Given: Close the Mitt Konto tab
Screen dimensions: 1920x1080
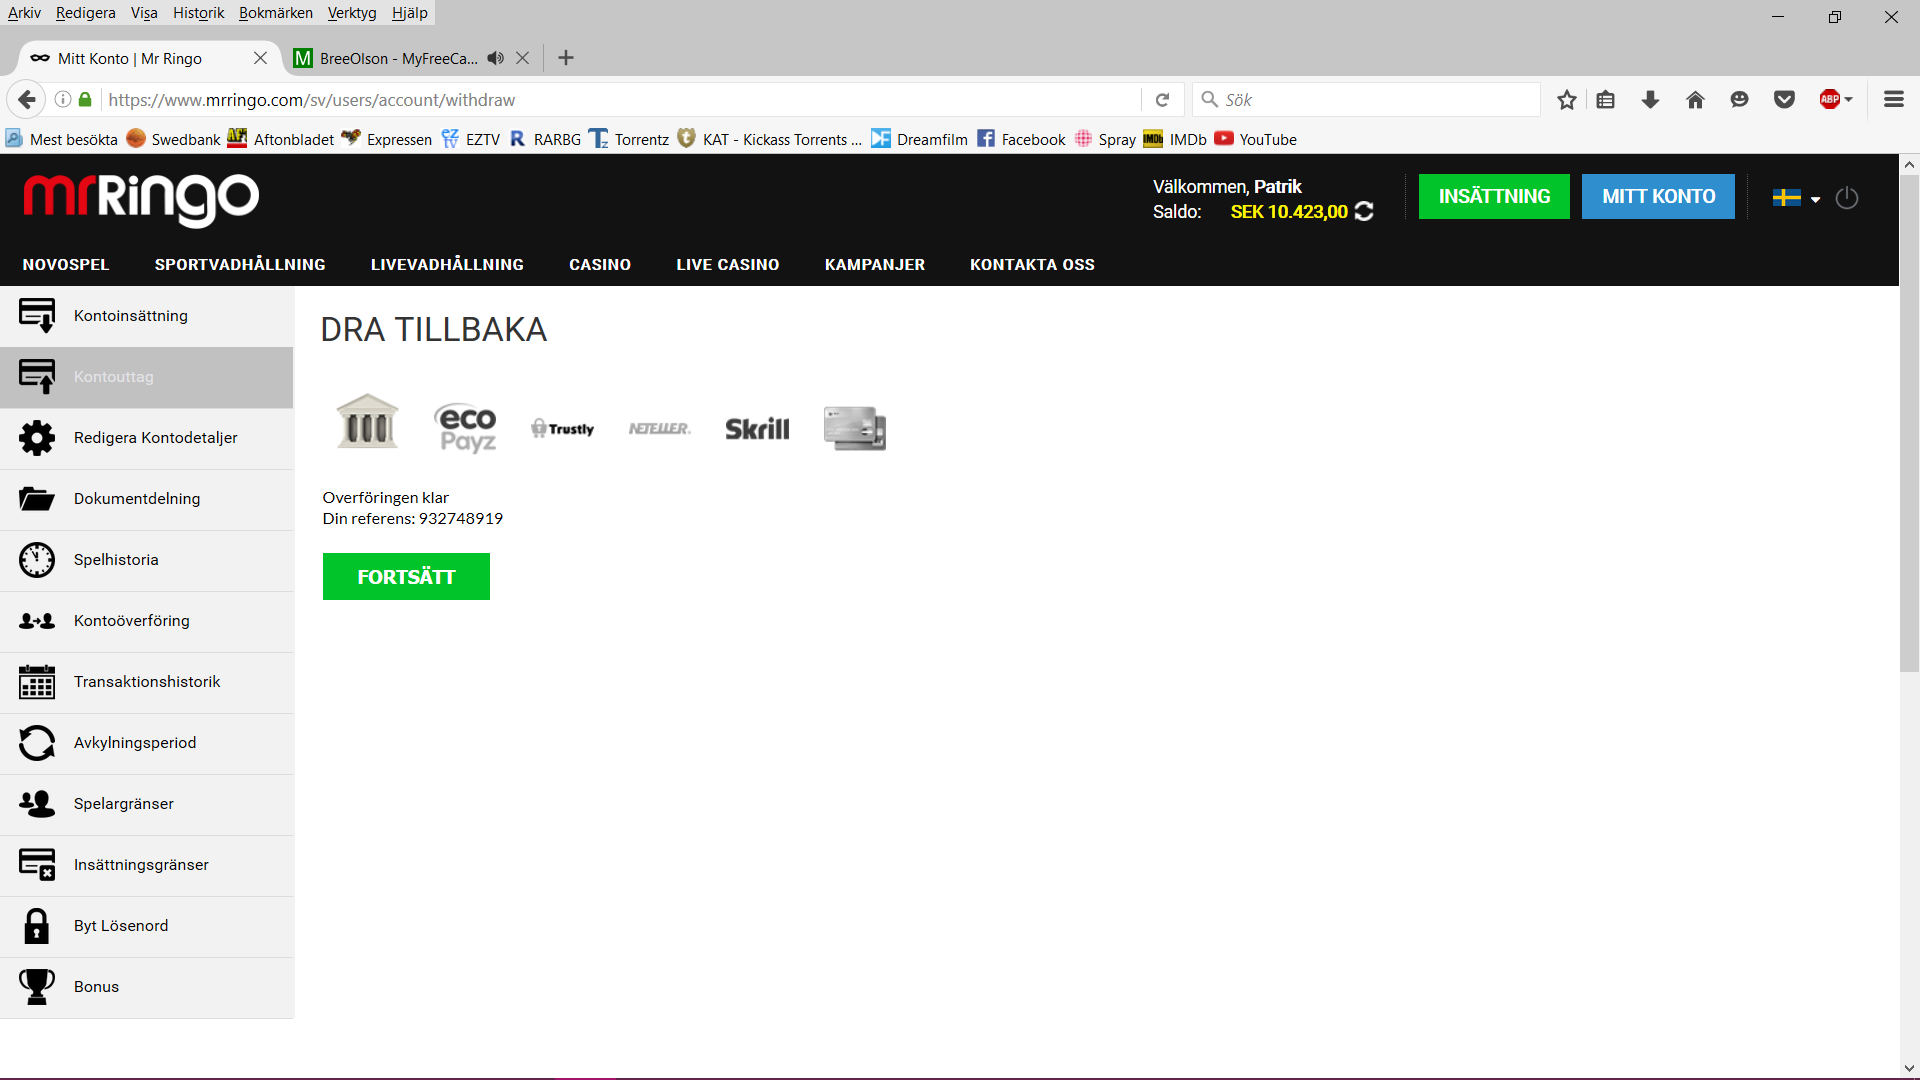Looking at the screenshot, I should (260, 58).
